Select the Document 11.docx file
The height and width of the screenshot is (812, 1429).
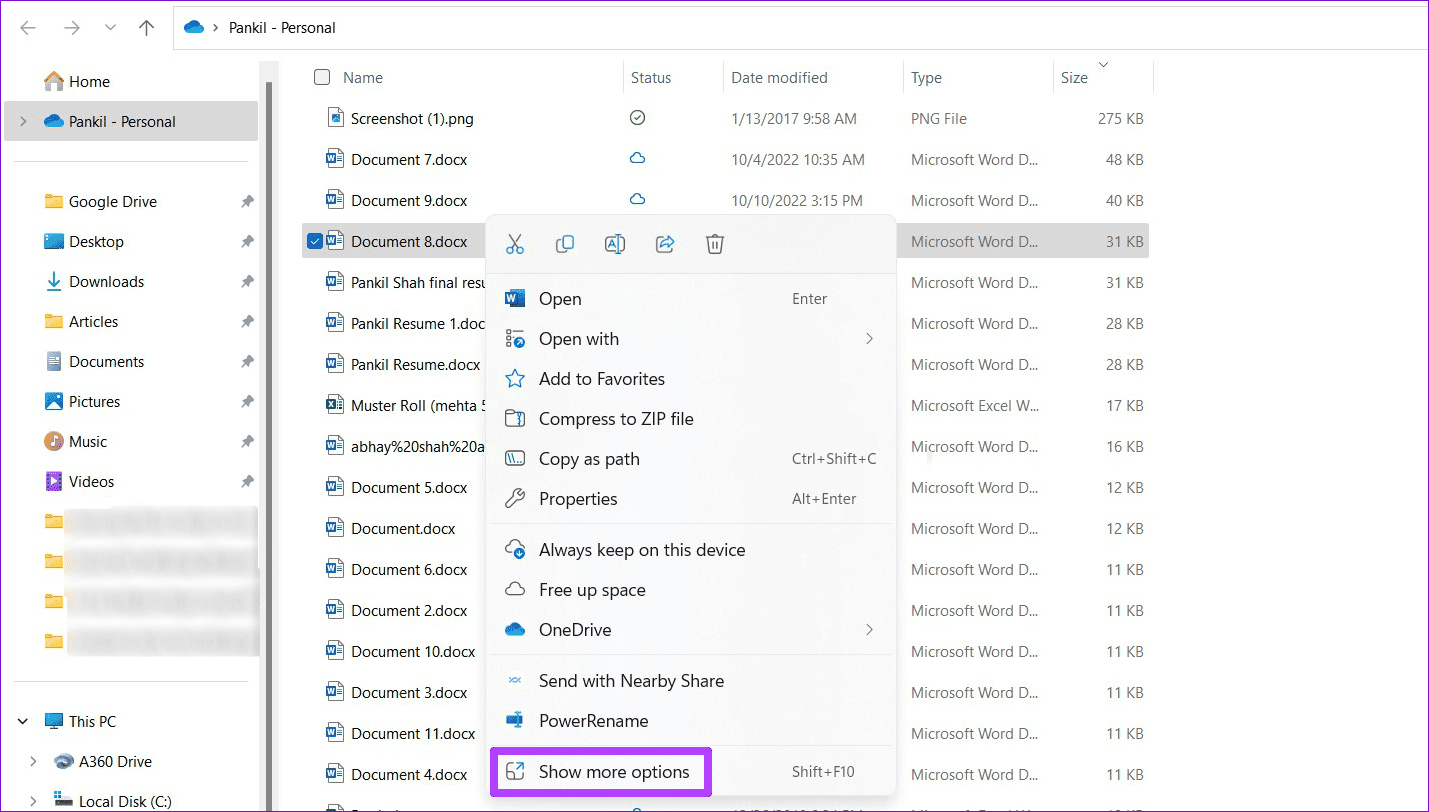click(413, 733)
